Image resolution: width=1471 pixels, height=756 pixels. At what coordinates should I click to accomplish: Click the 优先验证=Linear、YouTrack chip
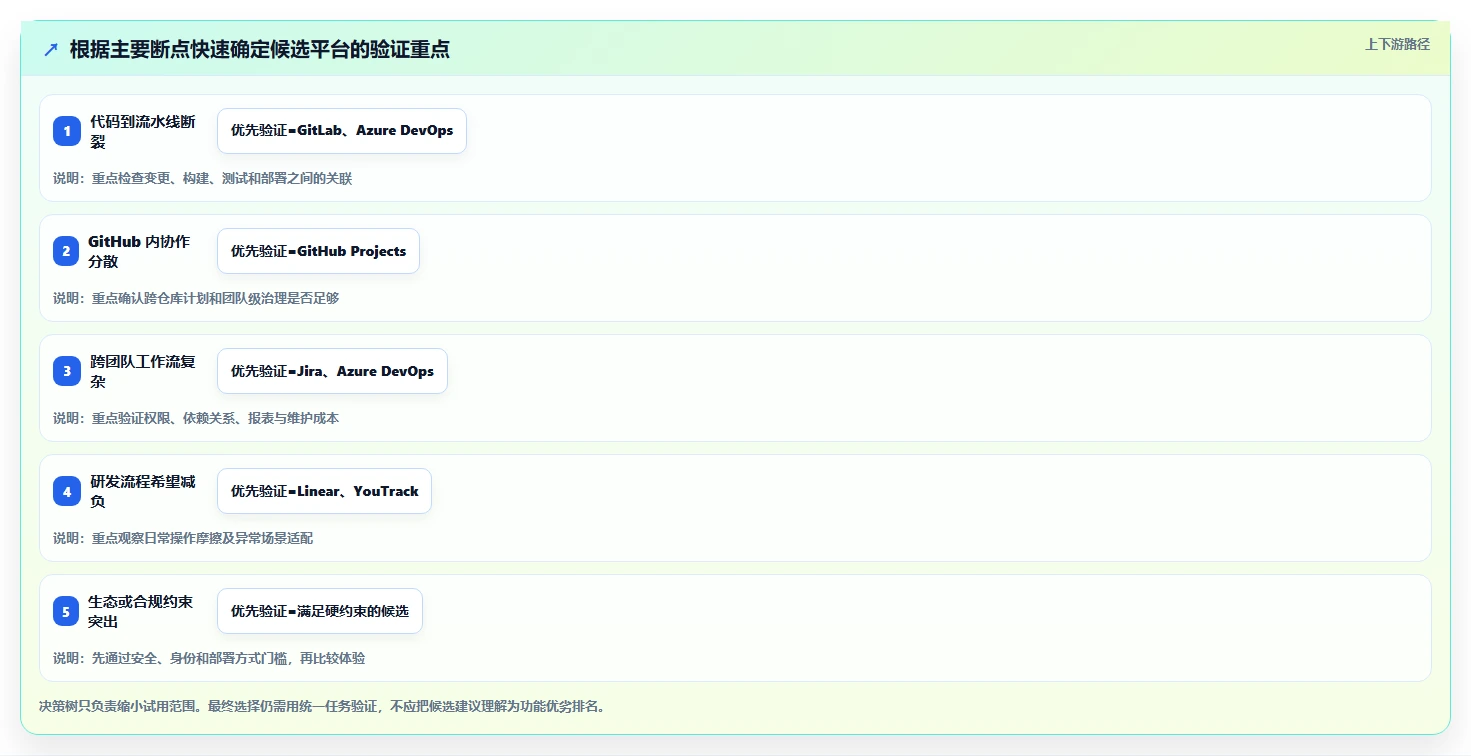click(x=324, y=491)
